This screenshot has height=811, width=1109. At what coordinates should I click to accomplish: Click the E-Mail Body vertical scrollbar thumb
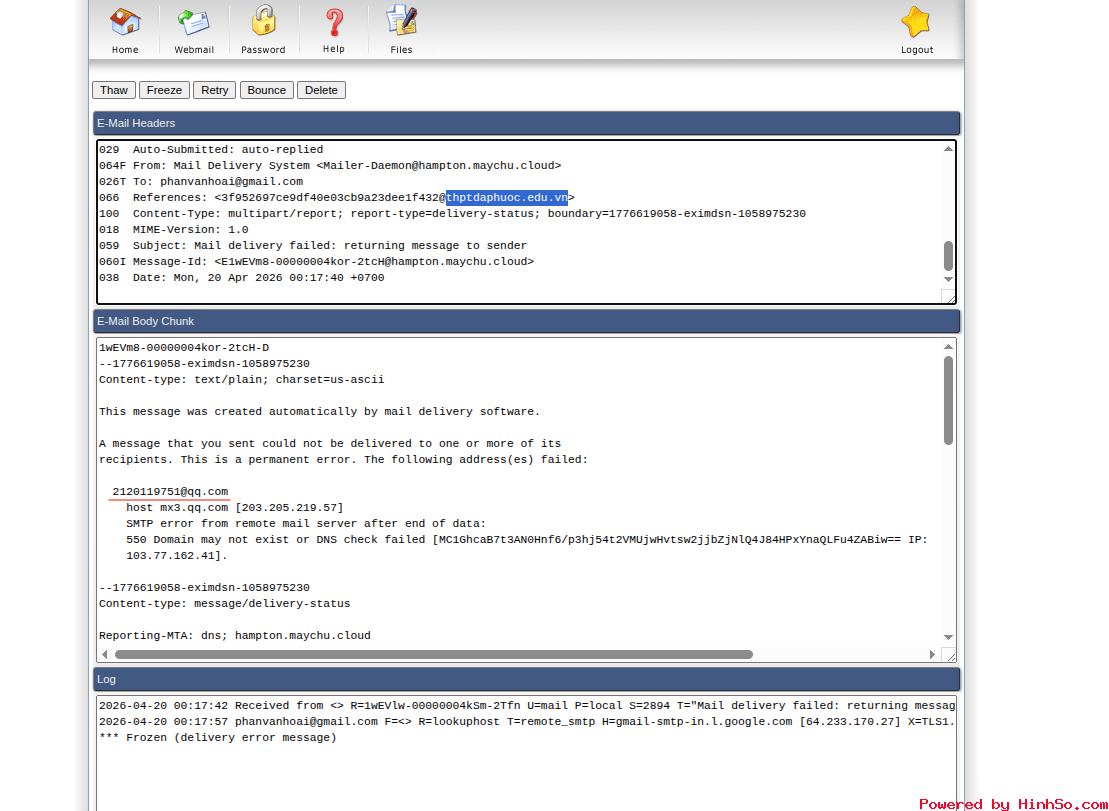pyautogui.click(x=948, y=400)
